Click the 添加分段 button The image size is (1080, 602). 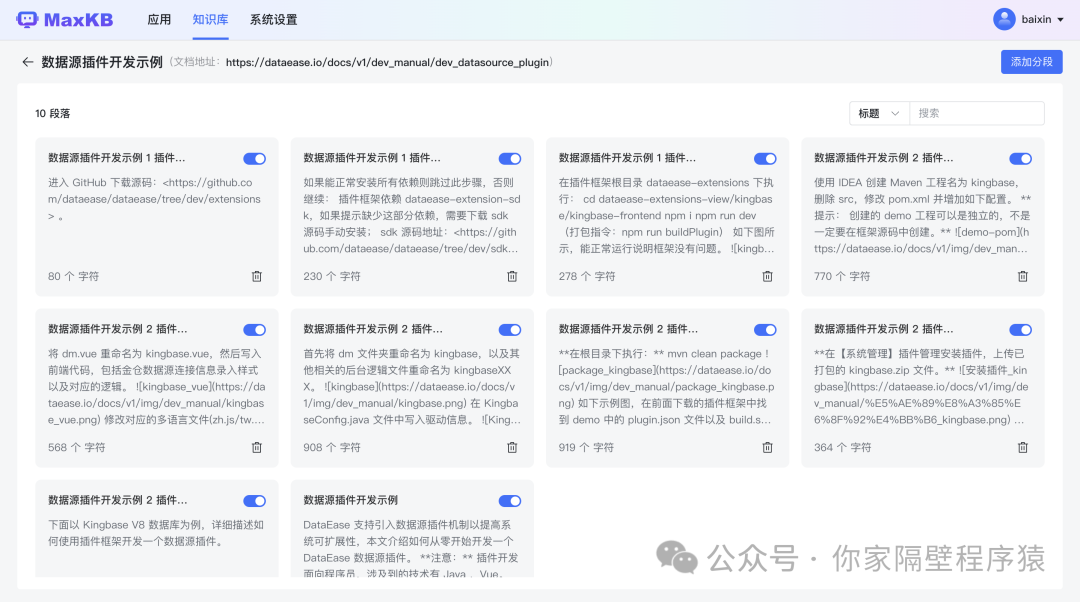click(x=1031, y=61)
